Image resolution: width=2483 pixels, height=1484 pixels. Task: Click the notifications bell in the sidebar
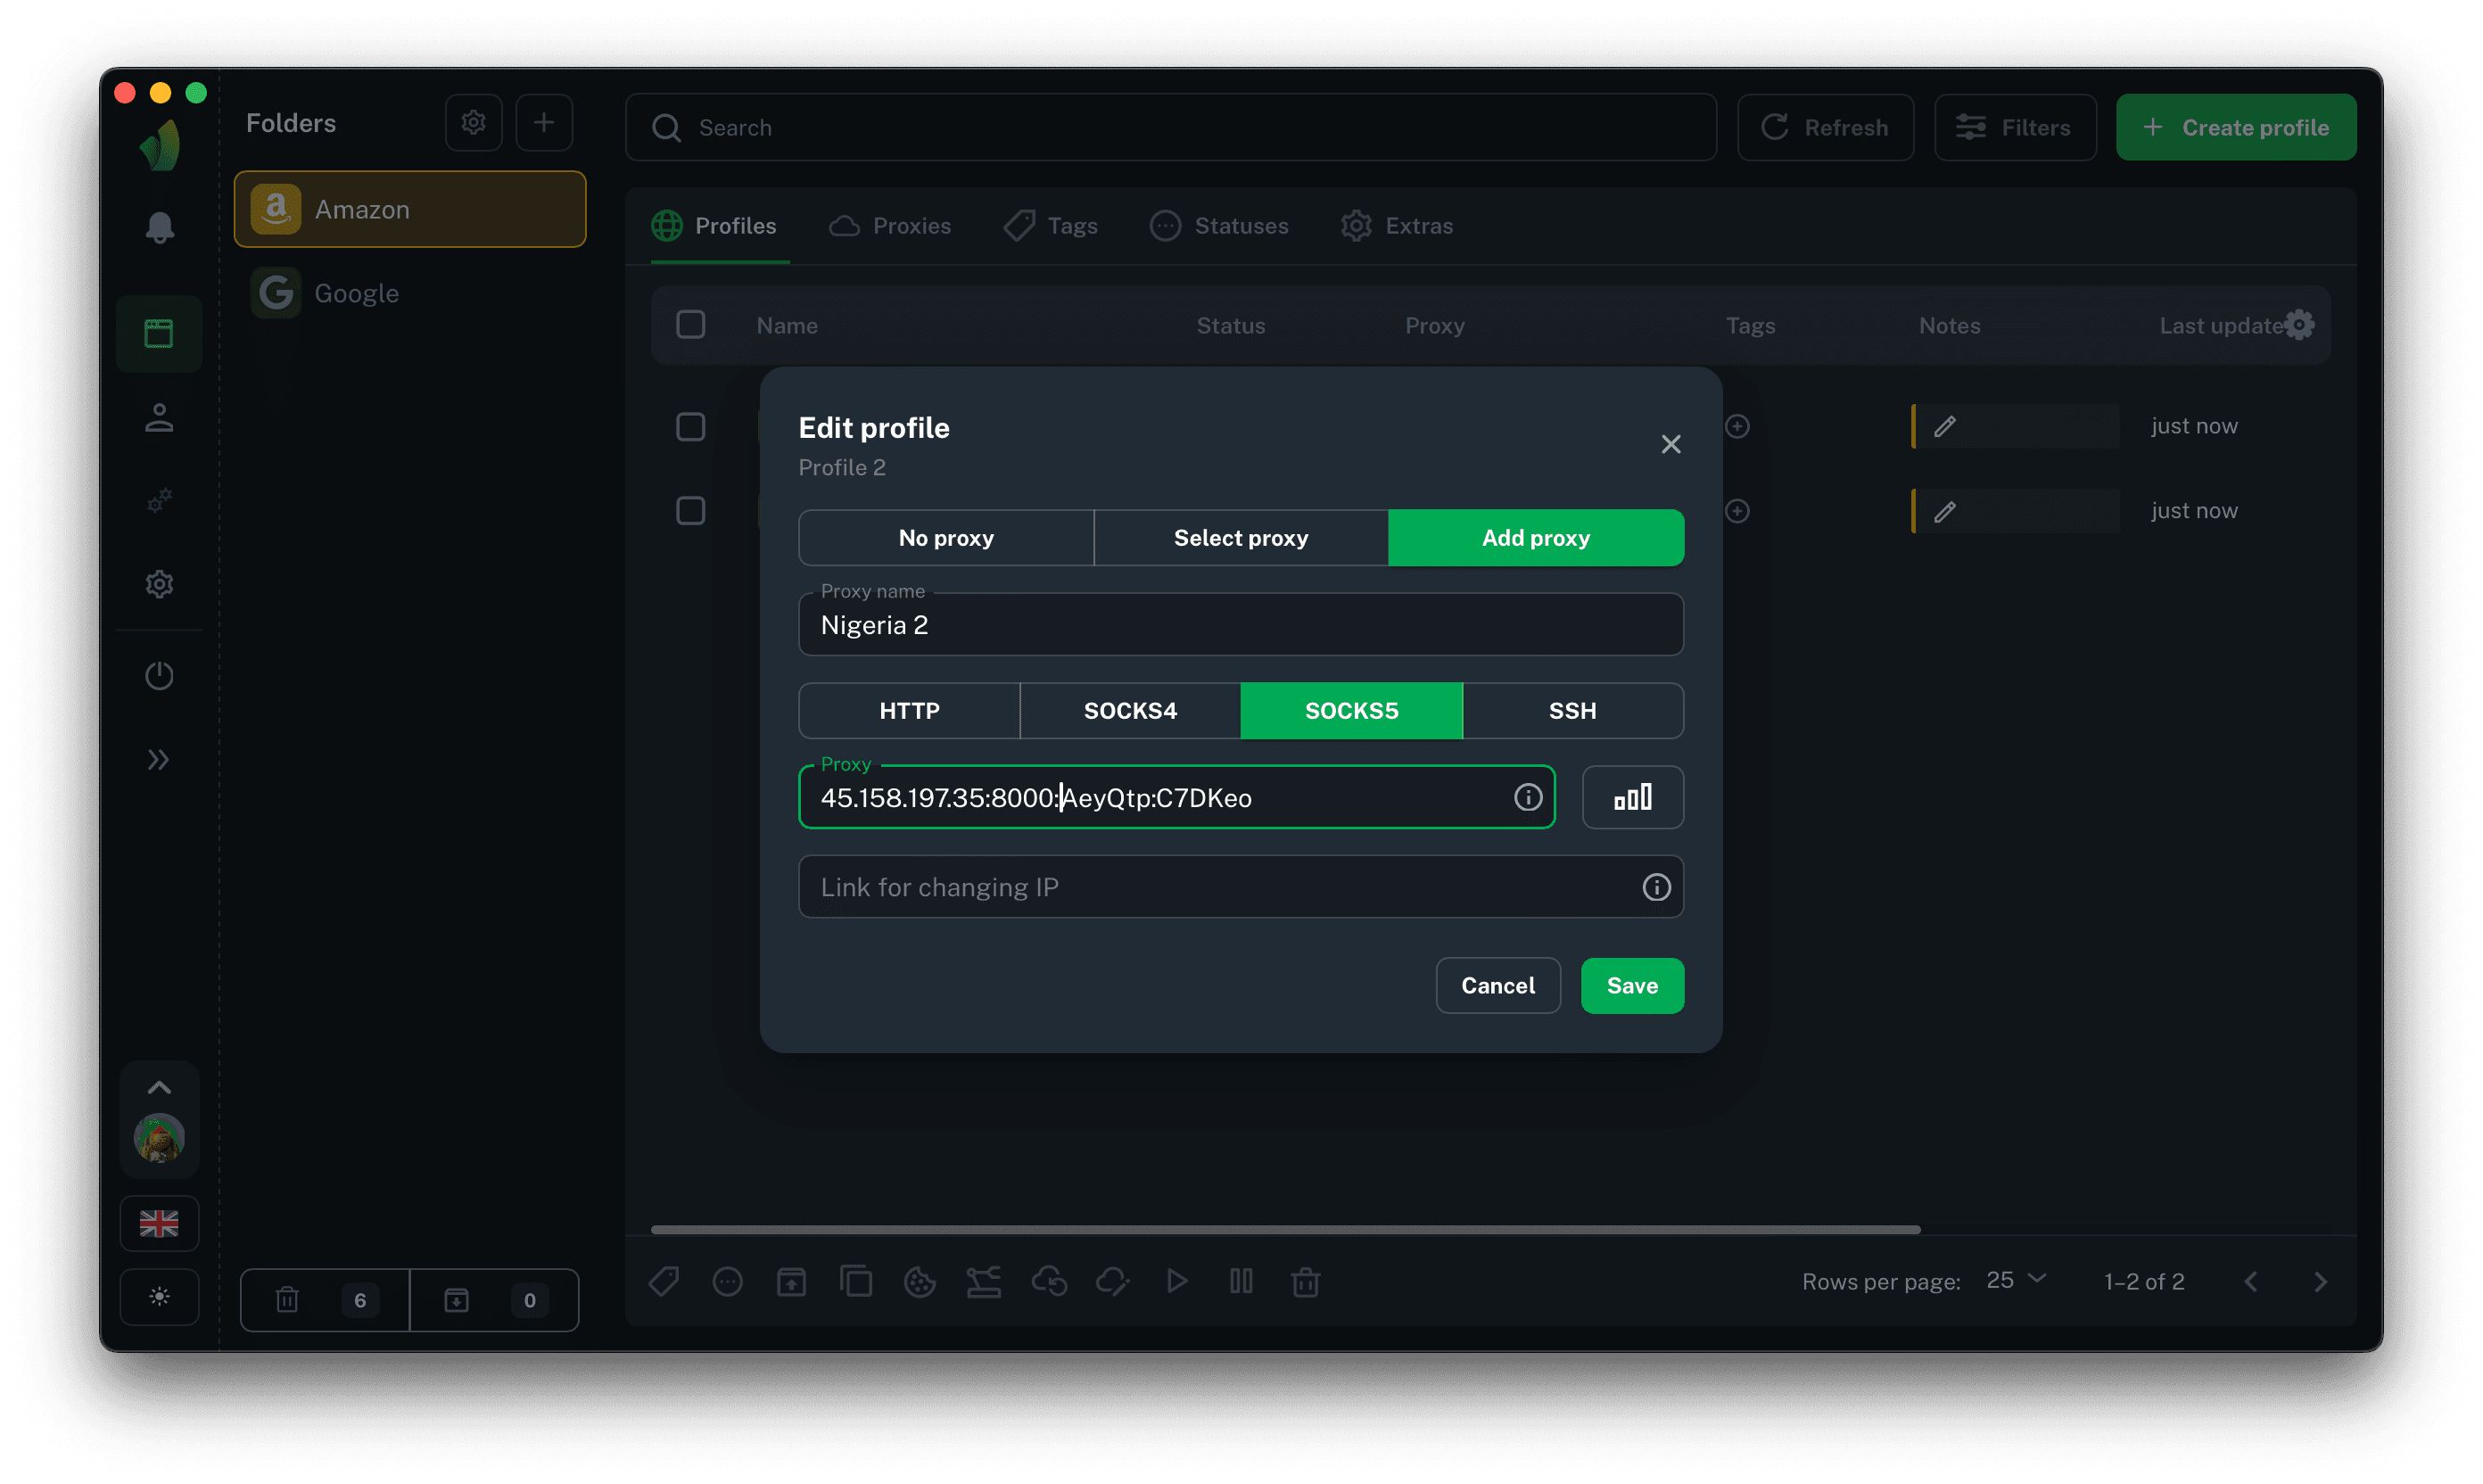pyautogui.click(x=159, y=227)
